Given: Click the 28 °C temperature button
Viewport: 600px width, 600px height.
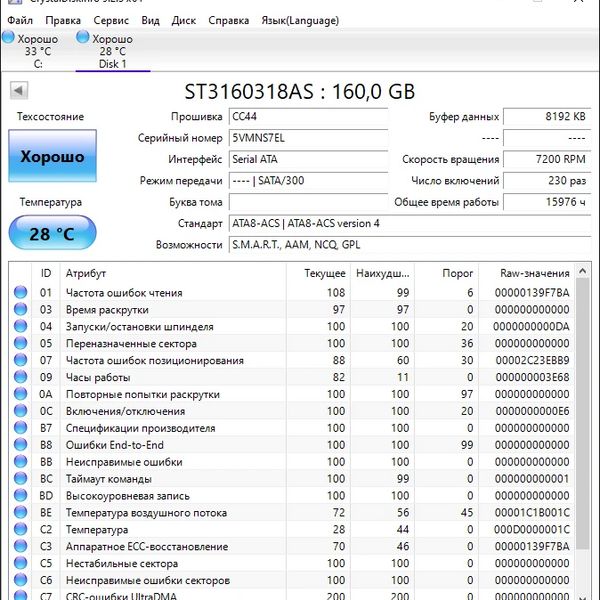Looking at the screenshot, I should [52, 233].
